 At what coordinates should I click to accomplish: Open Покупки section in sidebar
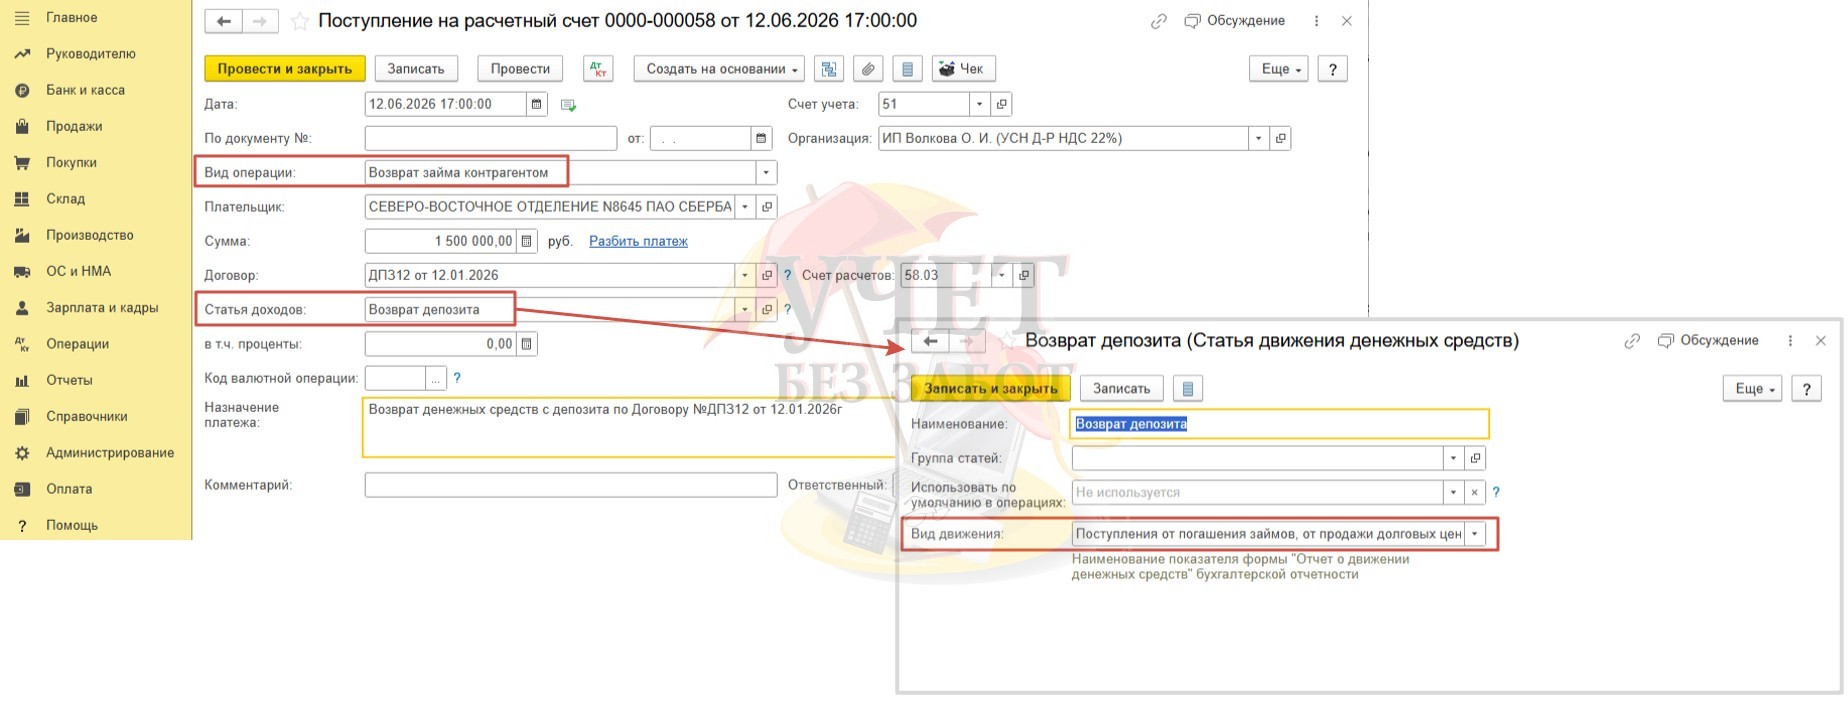tap(71, 162)
